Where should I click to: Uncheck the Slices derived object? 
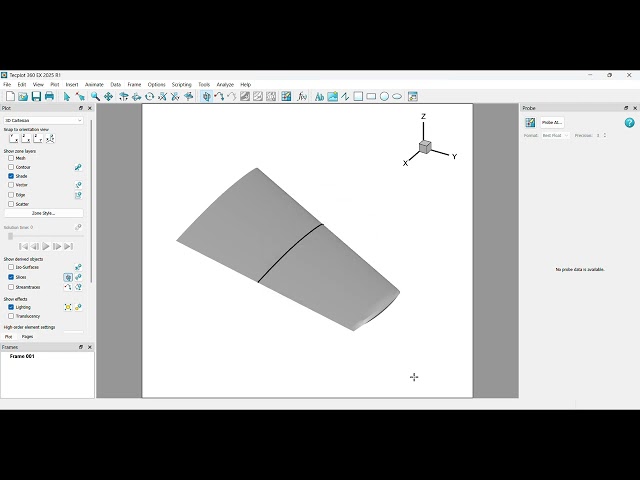(11, 277)
